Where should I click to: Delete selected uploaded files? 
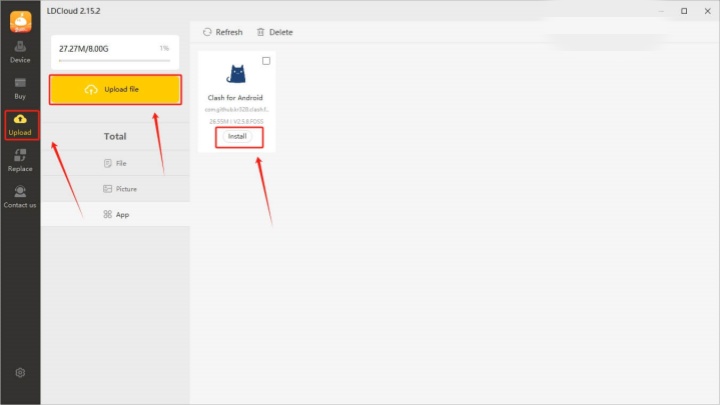[x=275, y=32]
